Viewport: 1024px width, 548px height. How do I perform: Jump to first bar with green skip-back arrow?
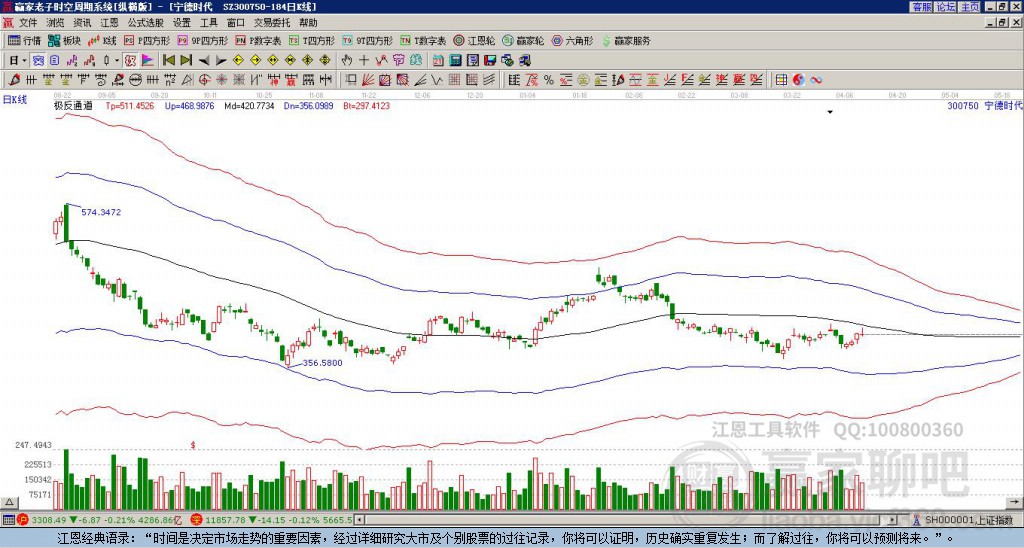(168, 61)
